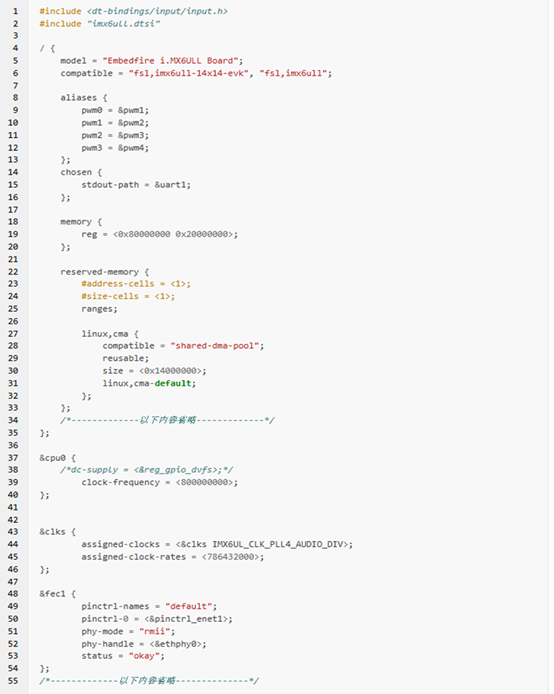
Task: Click line number 22 in the gutter
Action: click(13, 272)
